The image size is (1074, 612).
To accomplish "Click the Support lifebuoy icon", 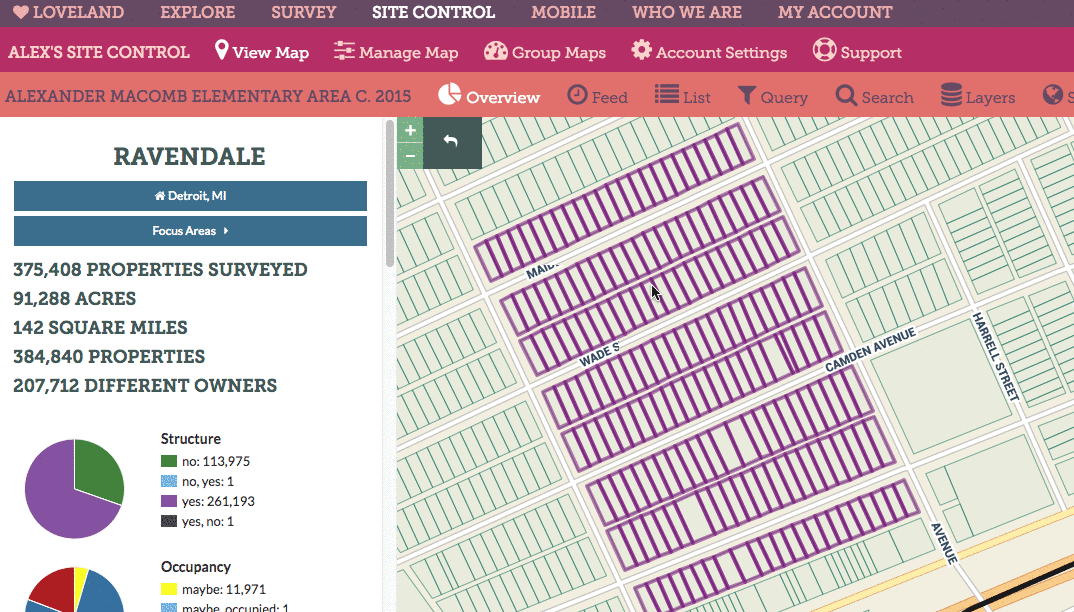I will tap(824, 51).
